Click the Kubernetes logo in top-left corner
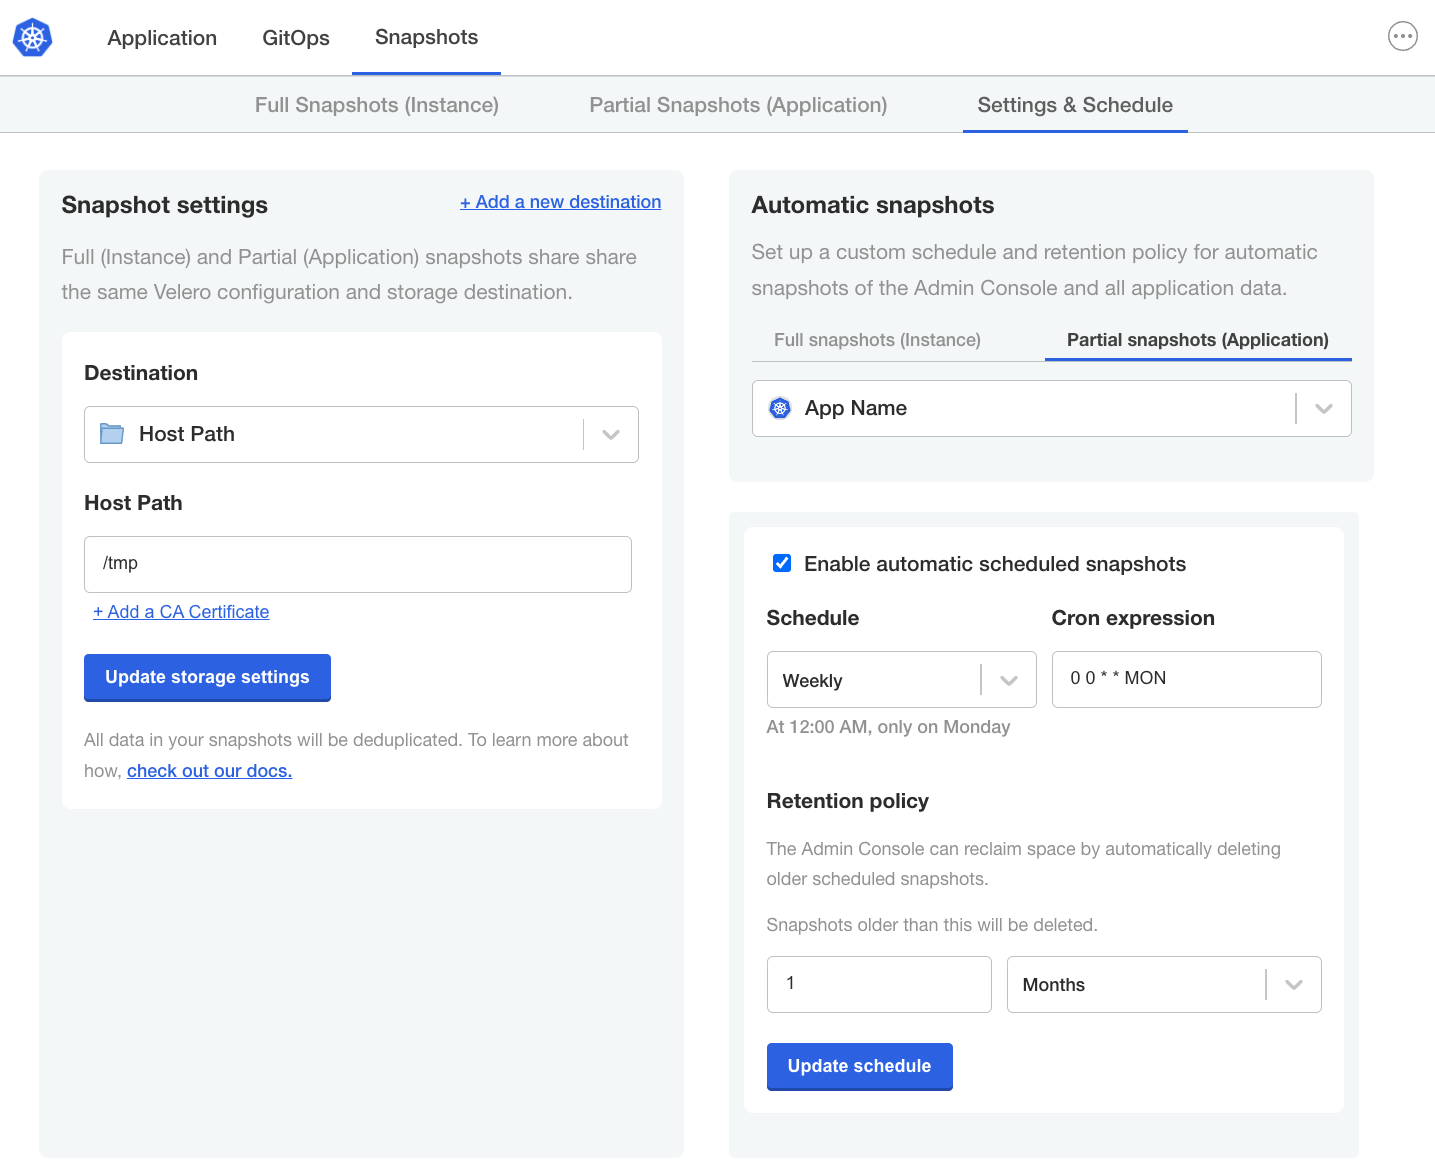 pyautogui.click(x=31, y=37)
